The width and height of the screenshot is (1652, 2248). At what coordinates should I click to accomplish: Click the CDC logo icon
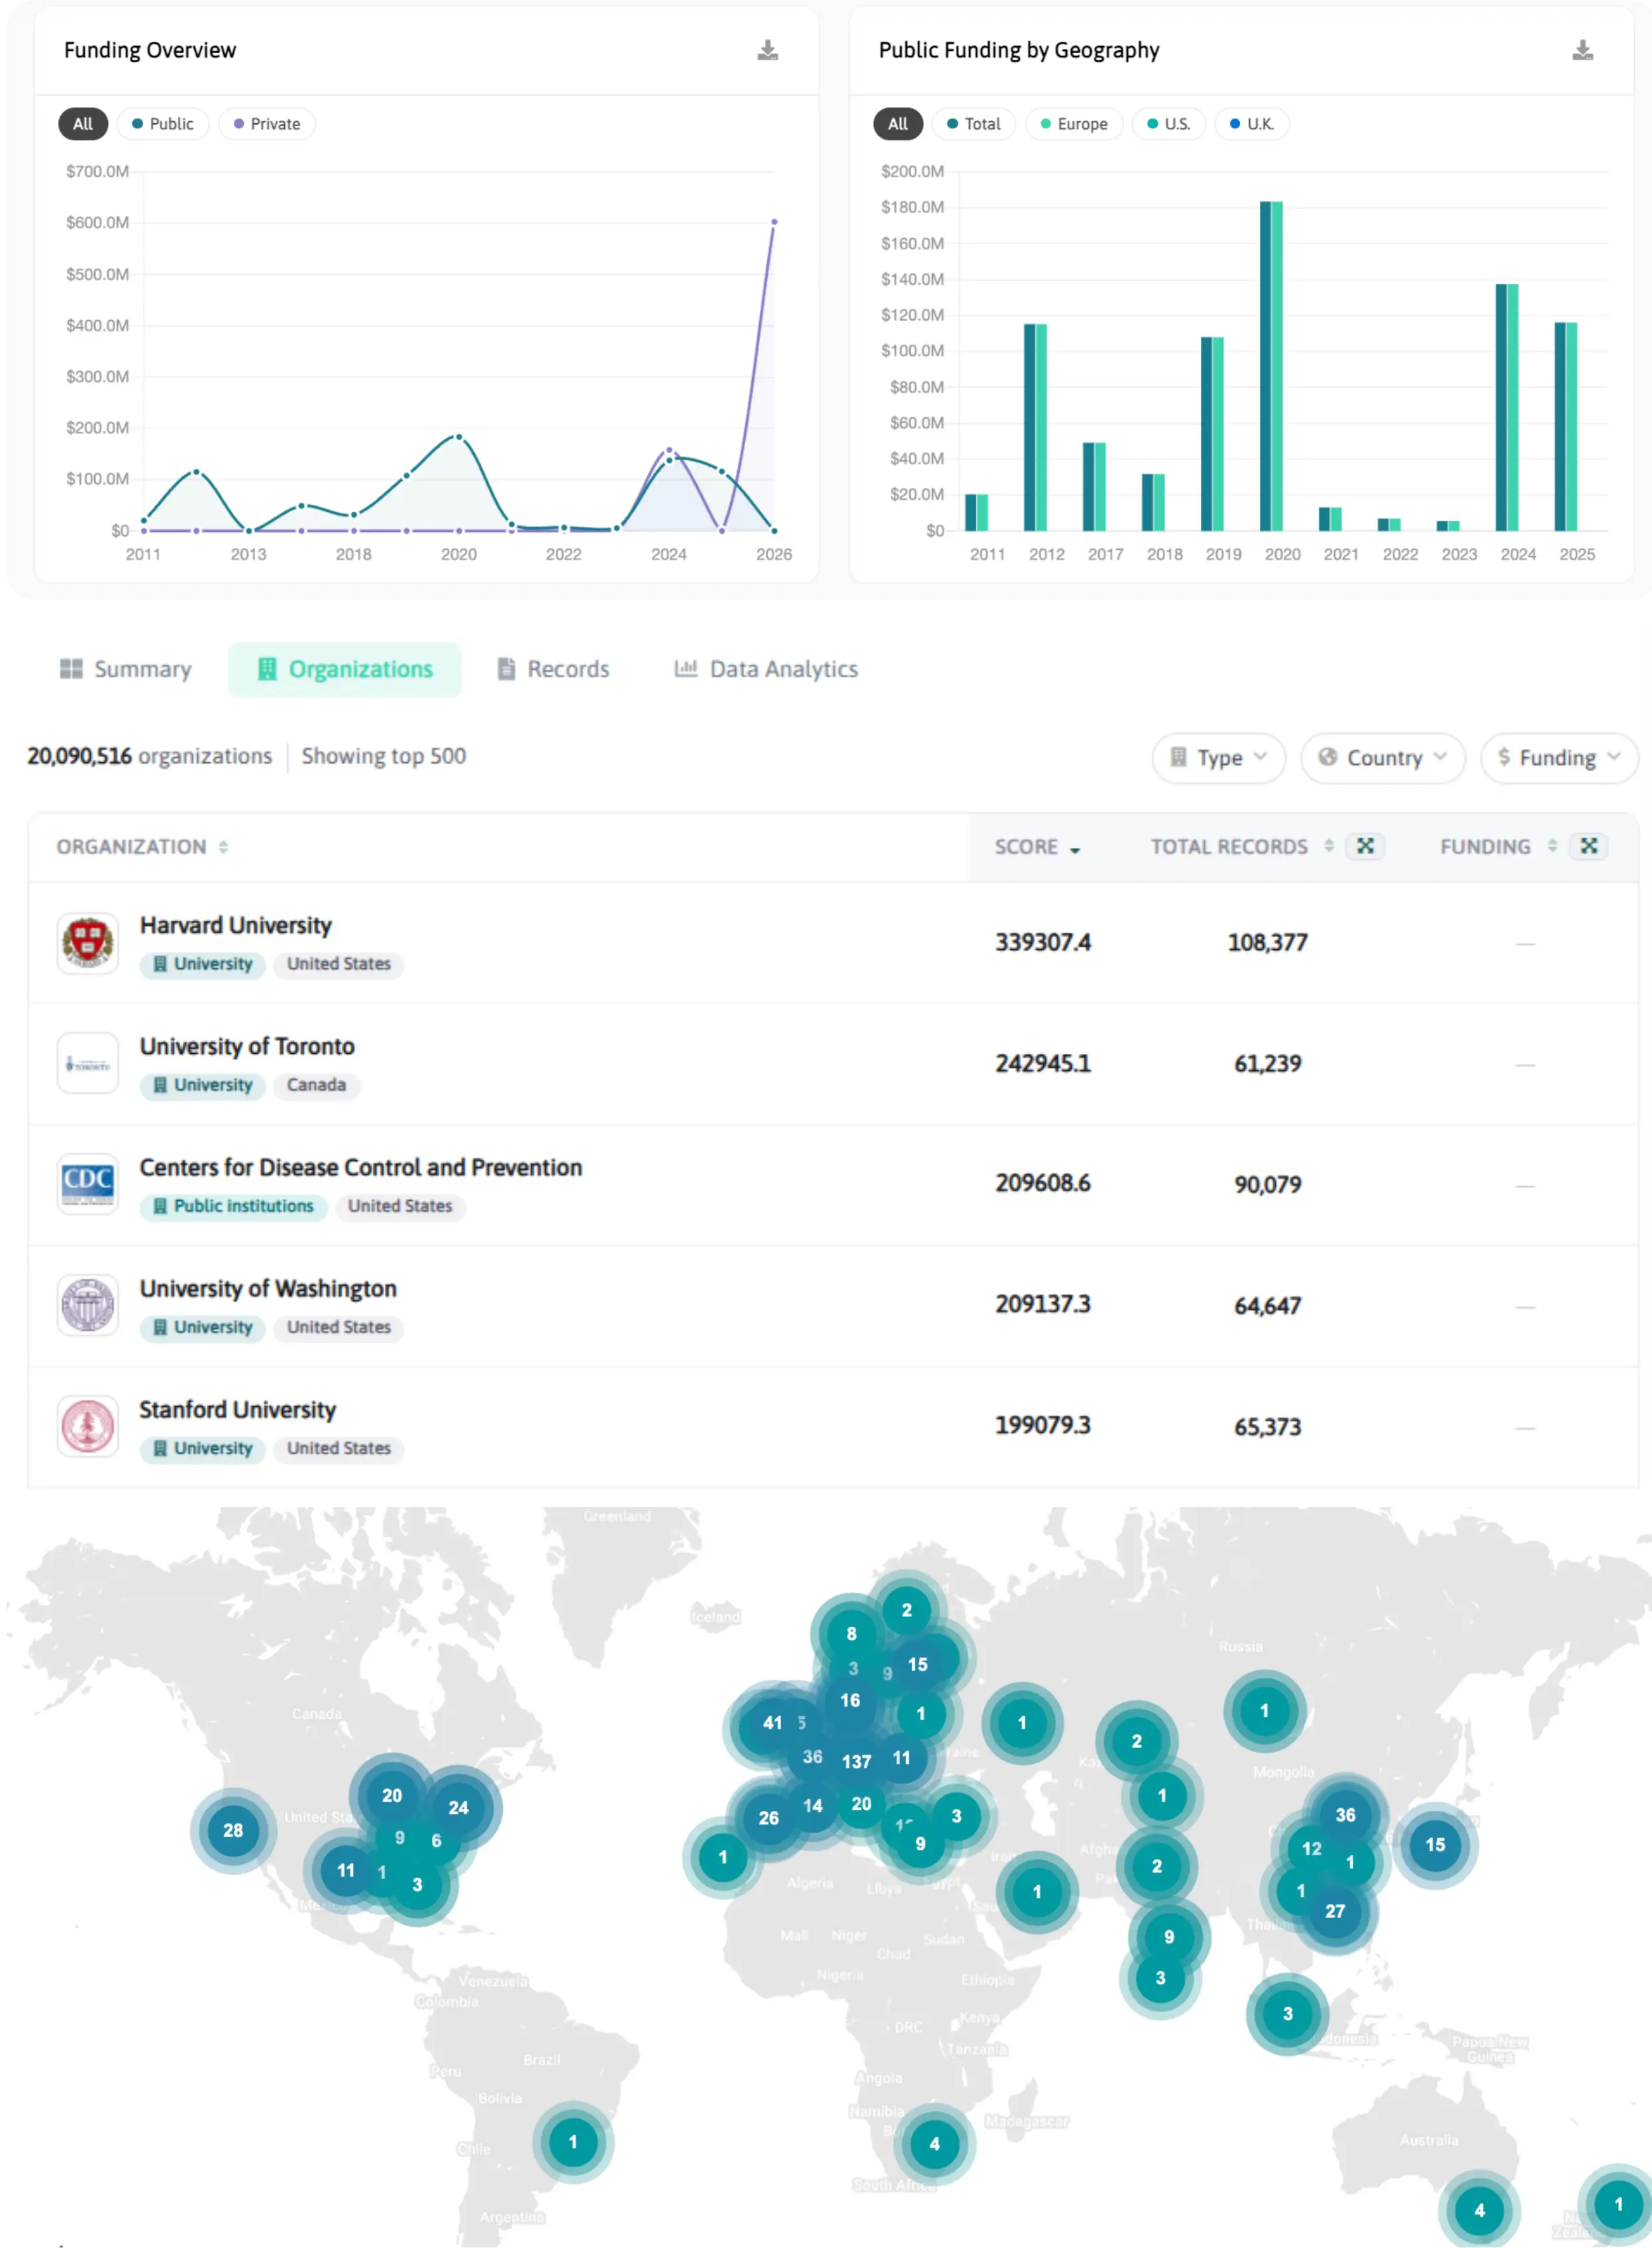[88, 1184]
